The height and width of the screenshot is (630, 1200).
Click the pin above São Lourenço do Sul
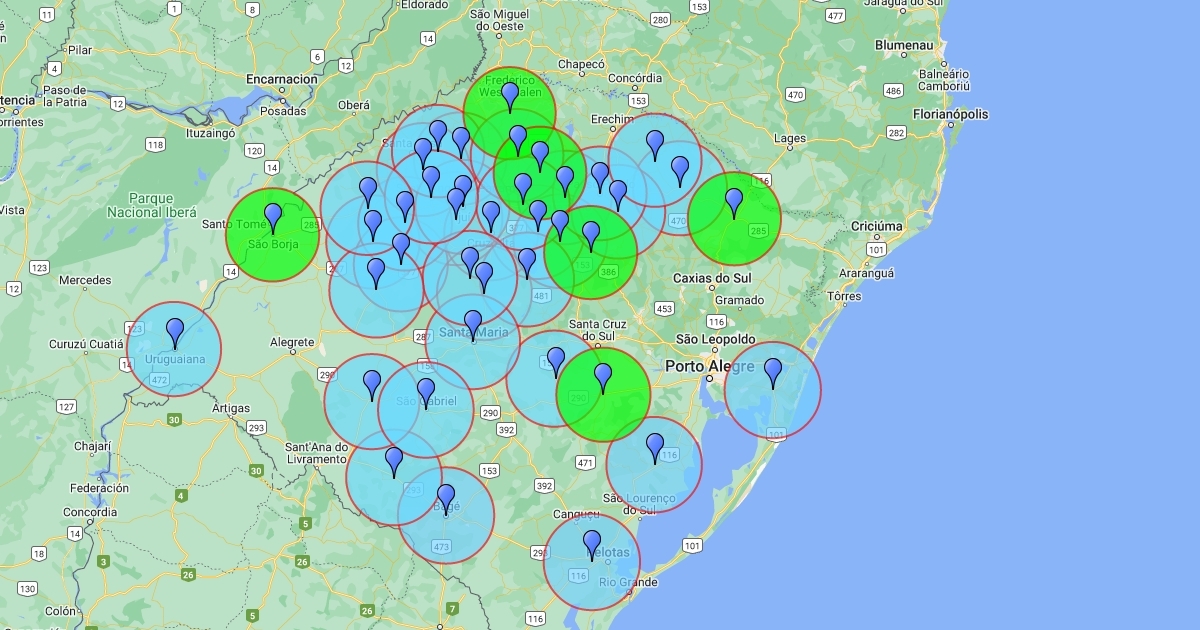coord(655,448)
